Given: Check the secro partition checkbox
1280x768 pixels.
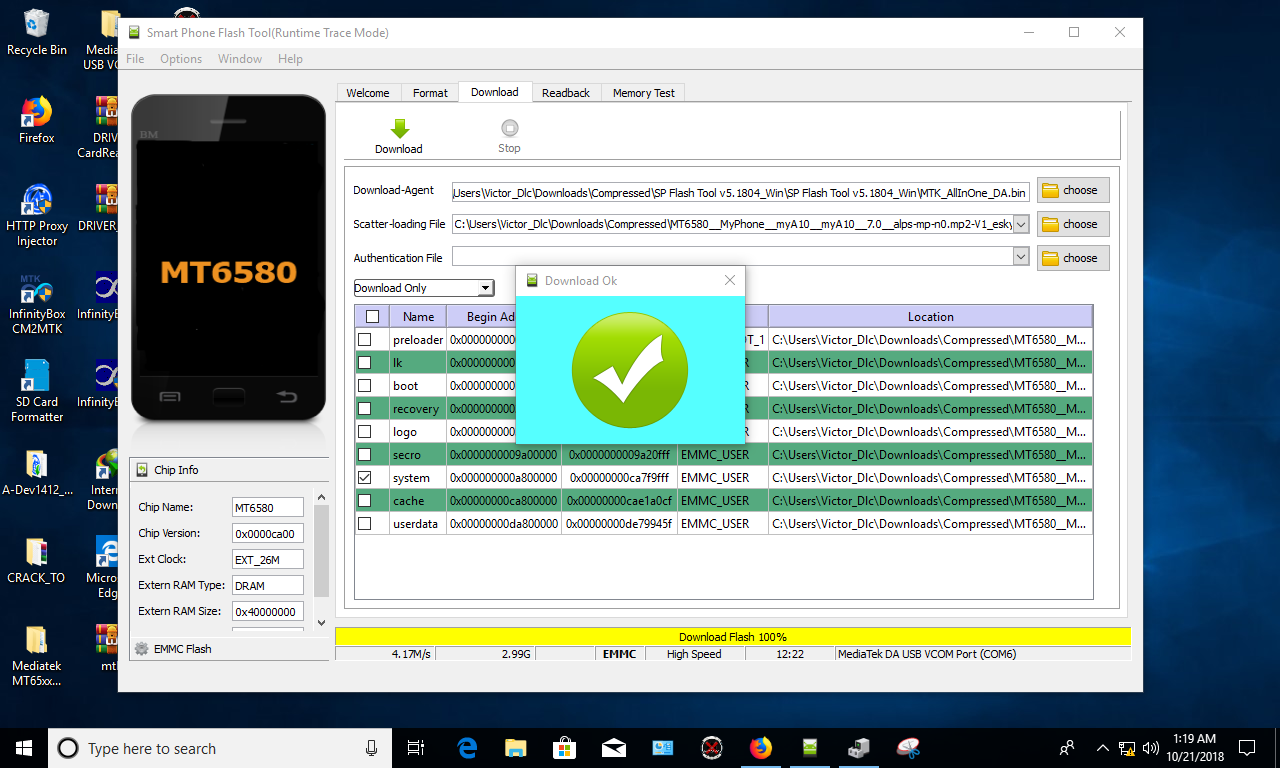Looking at the screenshot, I should click(x=365, y=455).
